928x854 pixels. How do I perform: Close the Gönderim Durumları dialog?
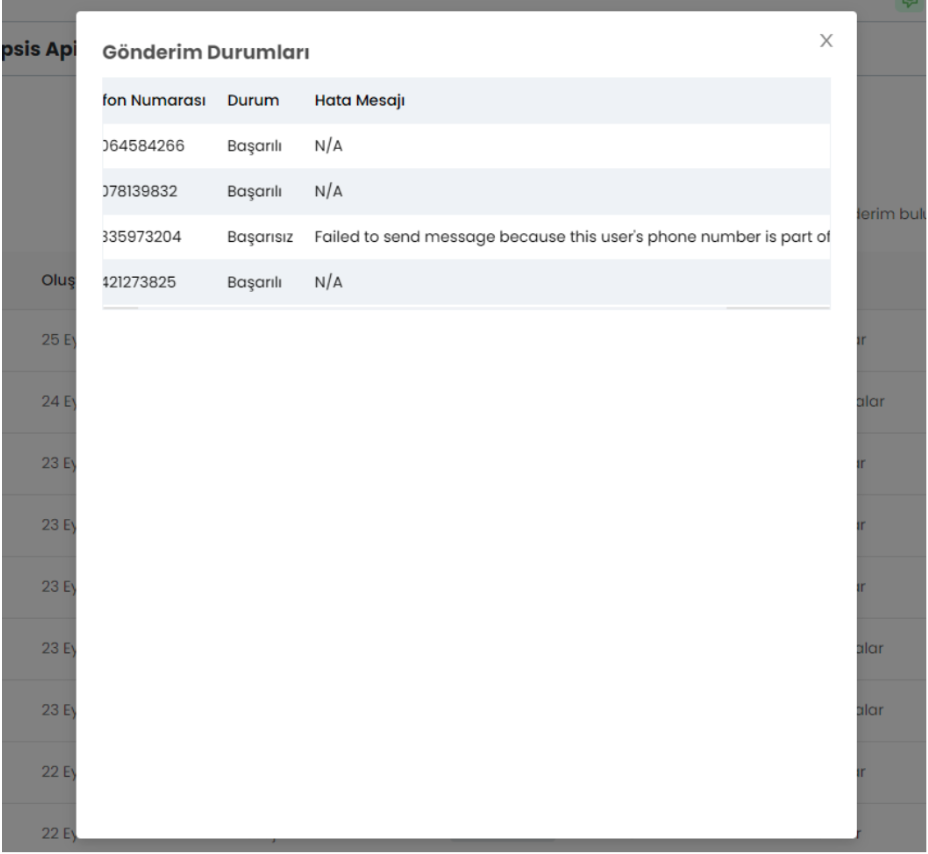click(826, 40)
